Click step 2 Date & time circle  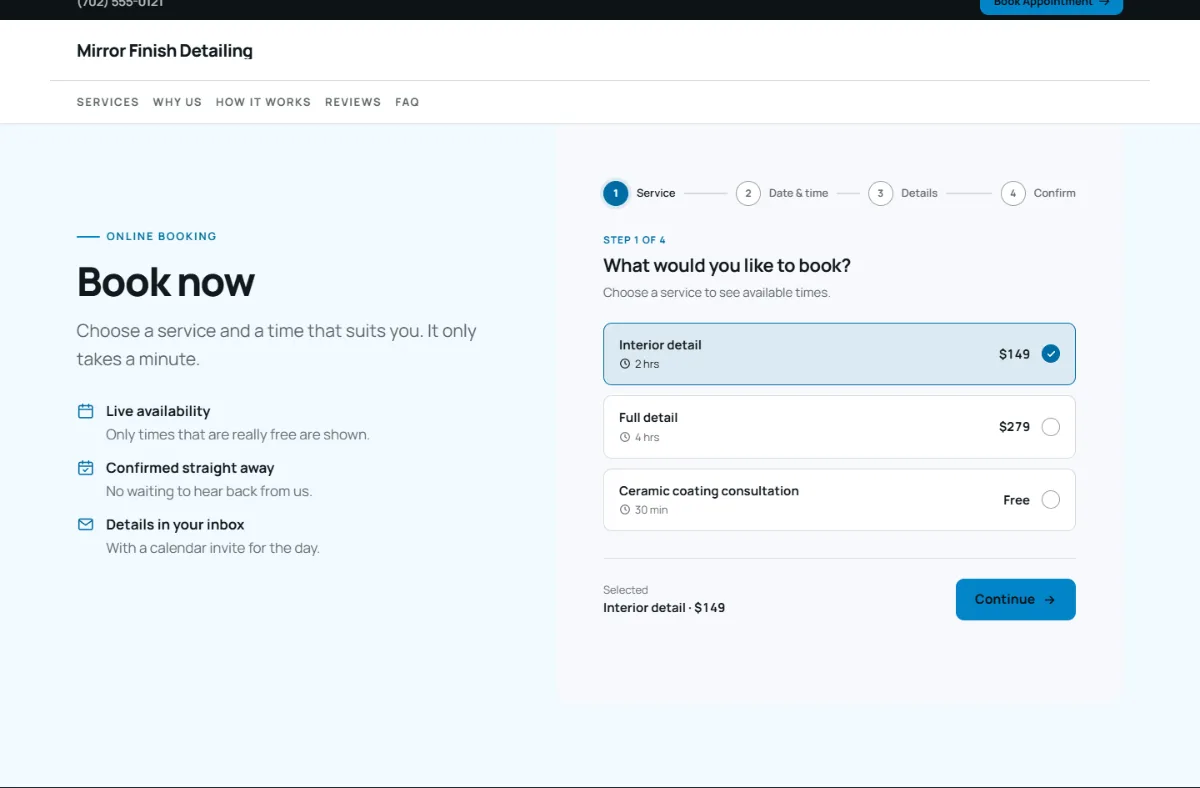(x=748, y=193)
